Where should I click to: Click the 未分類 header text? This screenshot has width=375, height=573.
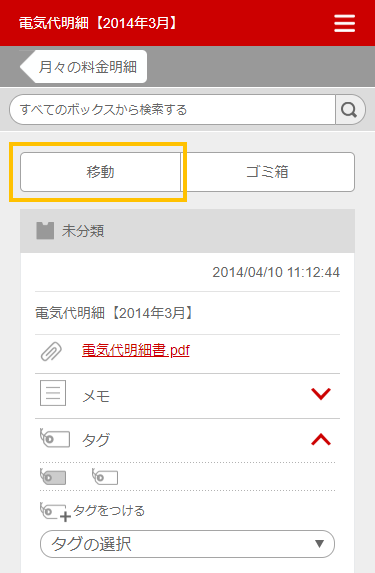(83, 231)
